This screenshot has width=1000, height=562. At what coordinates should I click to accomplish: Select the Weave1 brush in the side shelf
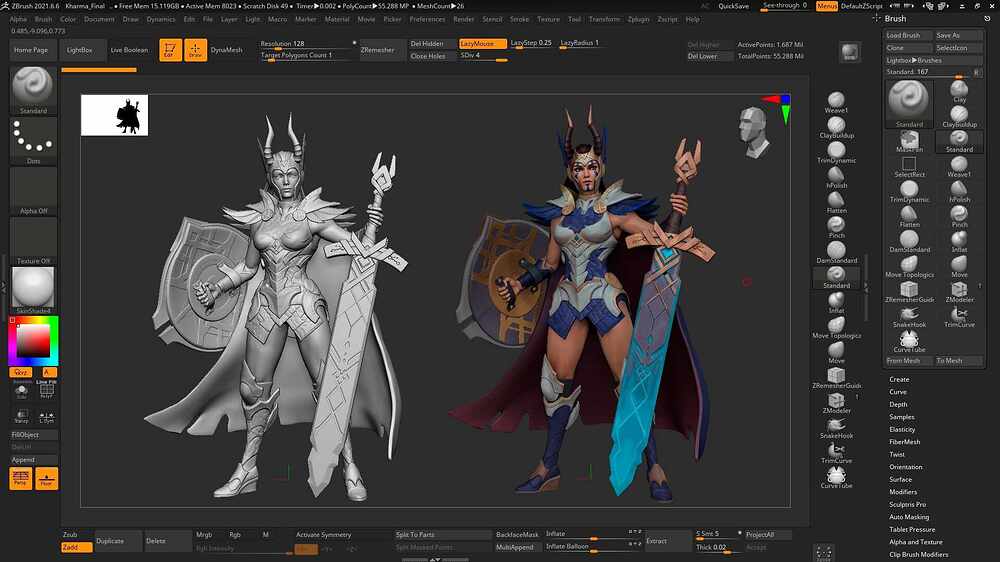click(x=836, y=103)
